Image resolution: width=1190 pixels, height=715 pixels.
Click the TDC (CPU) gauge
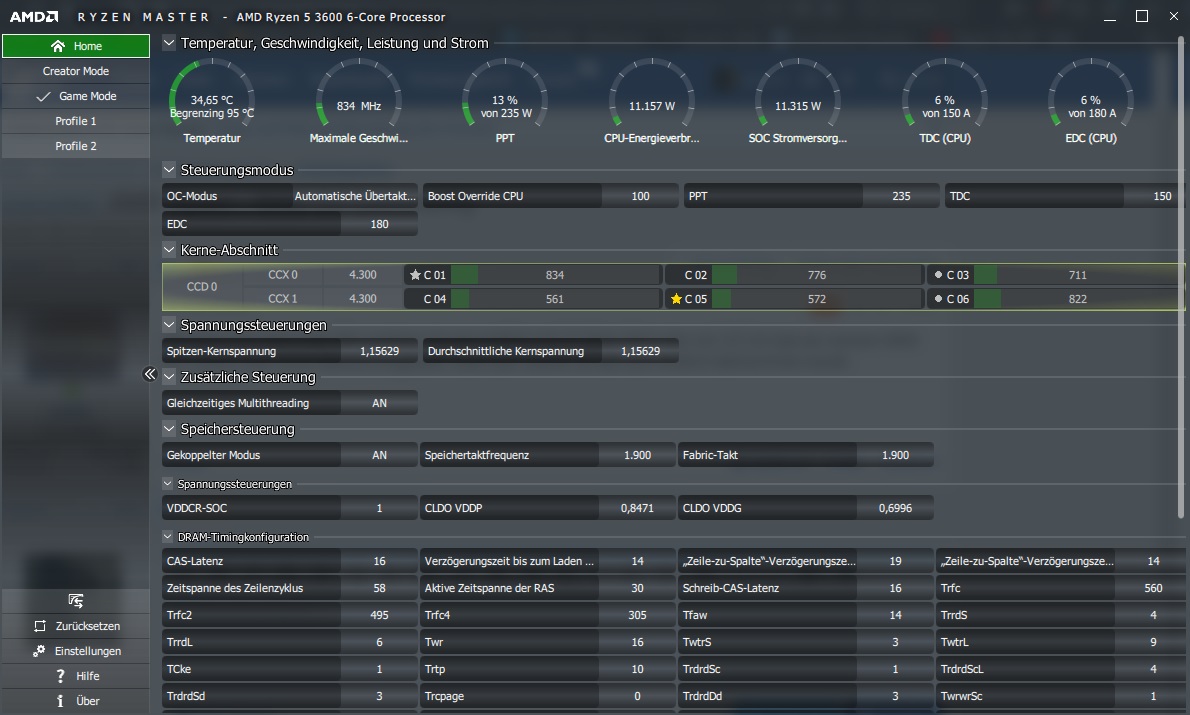click(945, 102)
